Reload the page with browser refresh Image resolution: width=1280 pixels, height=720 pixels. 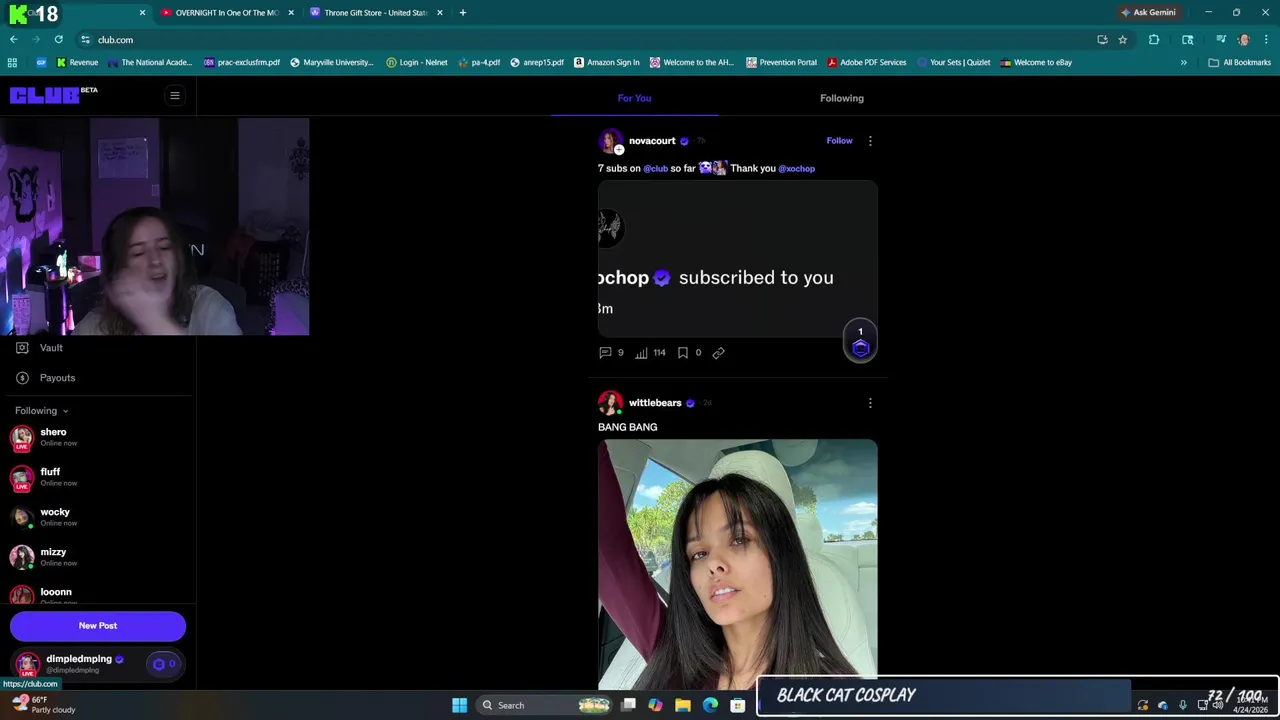pyautogui.click(x=59, y=40)
